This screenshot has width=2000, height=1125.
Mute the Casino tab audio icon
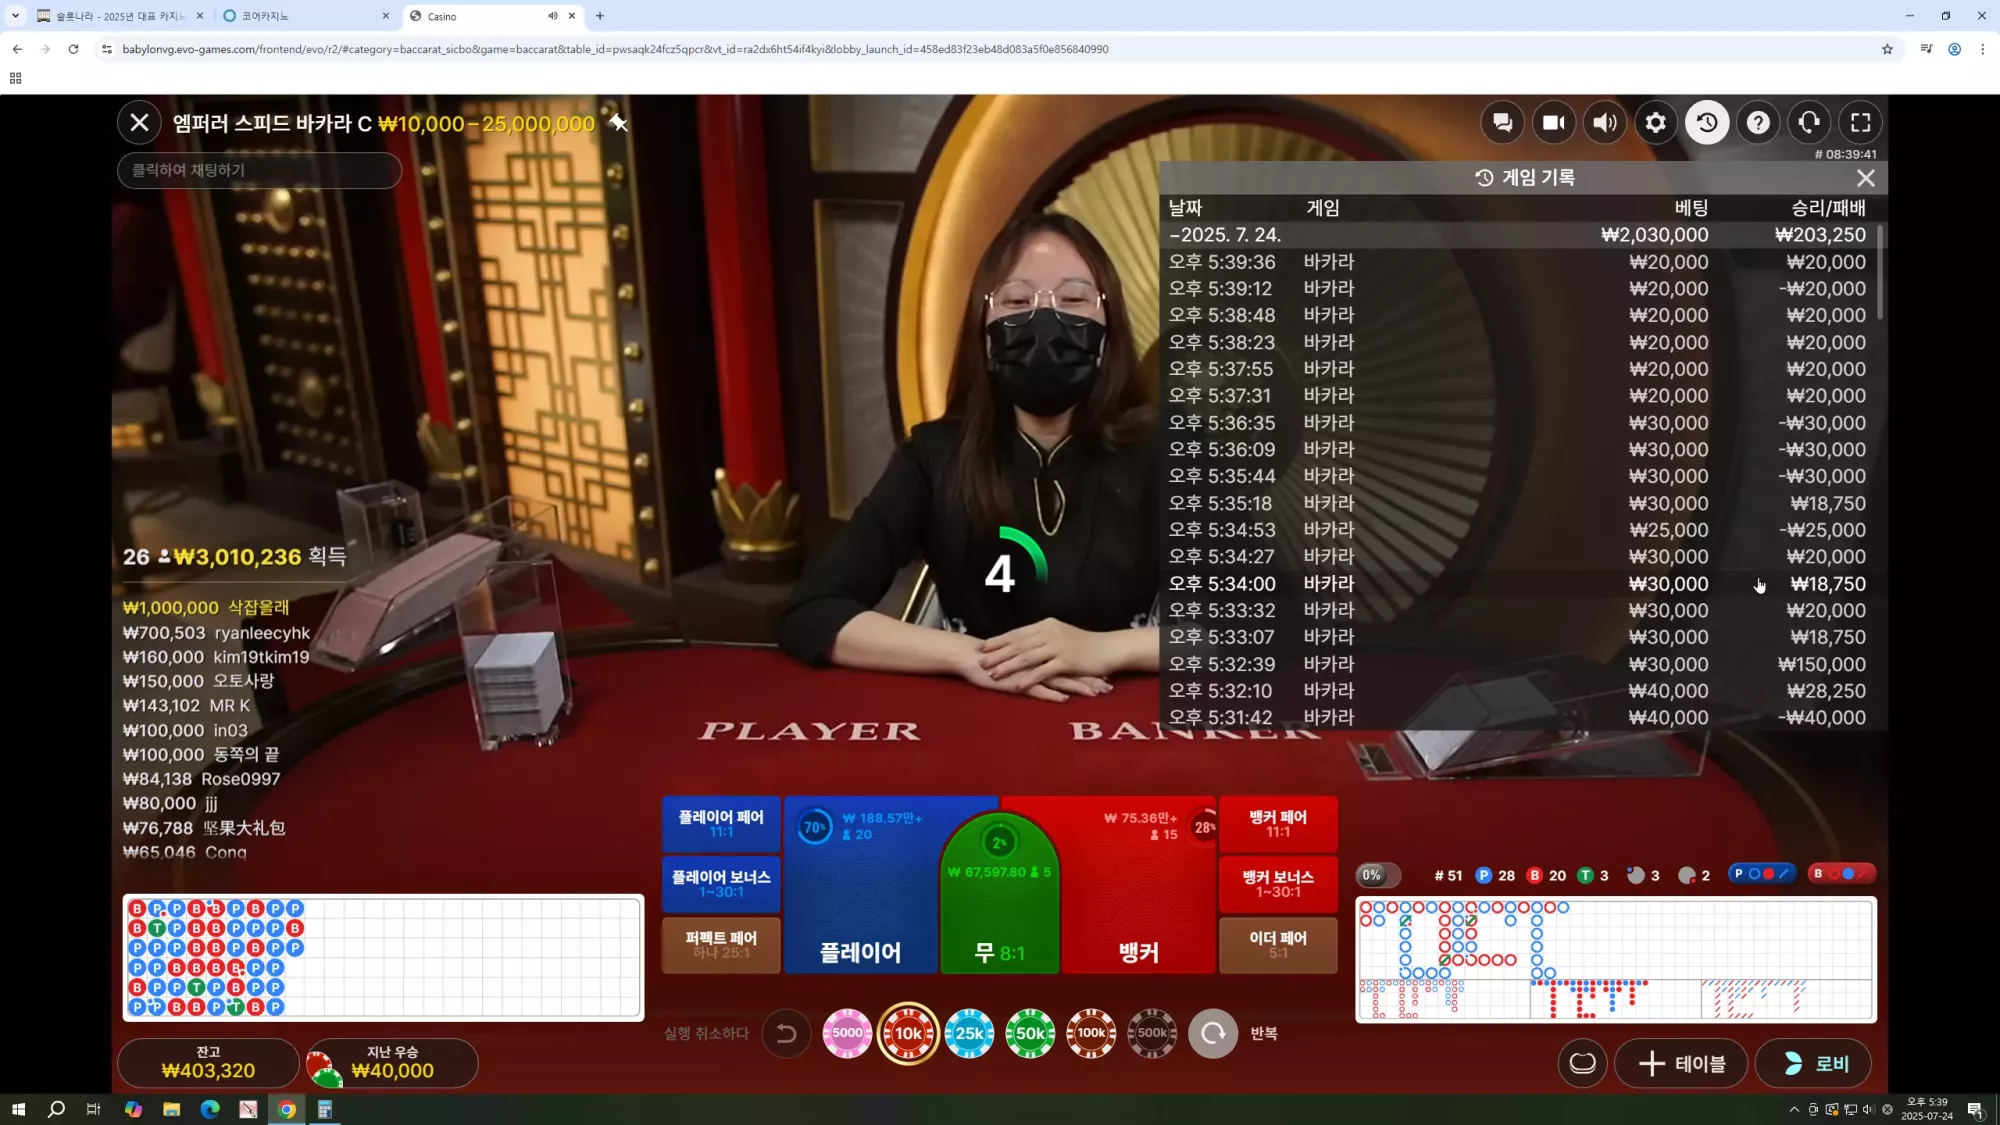click(553, 16)
